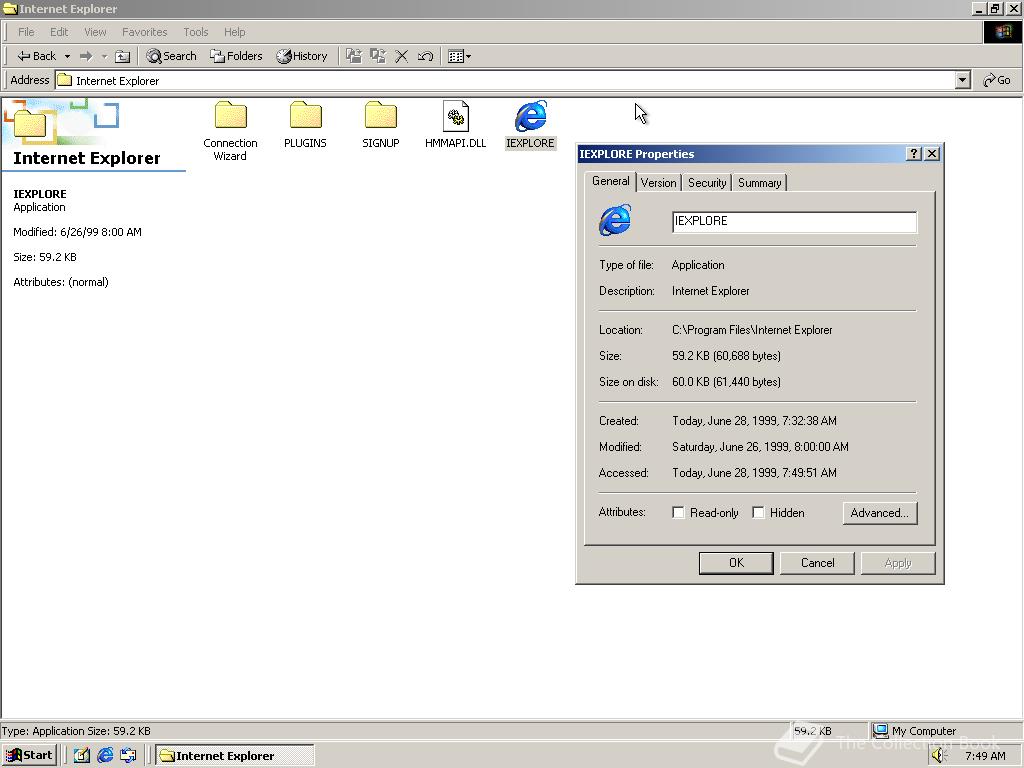Open the Views dropdown in toolbar
1024x768 pixels.
[x=460, y=56]
